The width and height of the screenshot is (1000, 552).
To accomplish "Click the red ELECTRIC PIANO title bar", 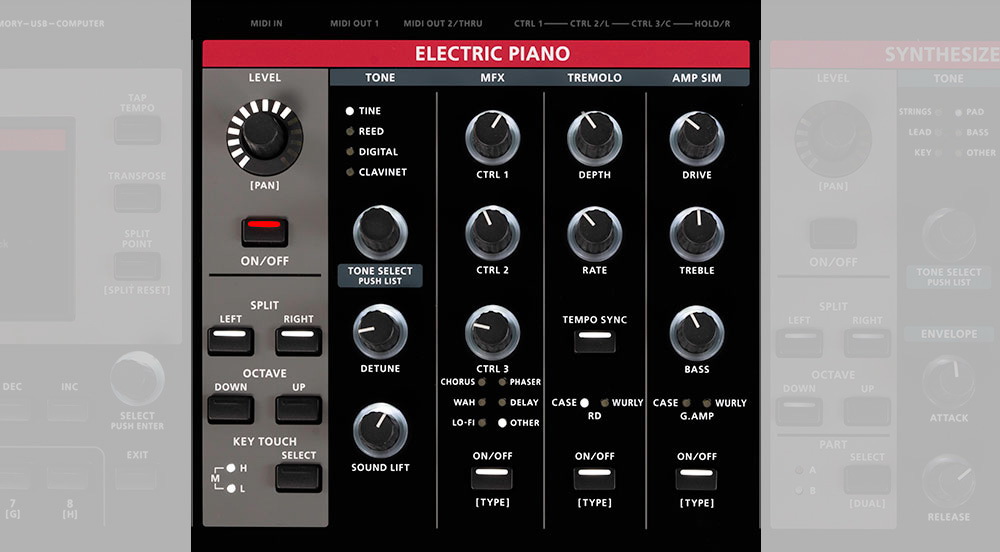I will click(x=476, y=54).
